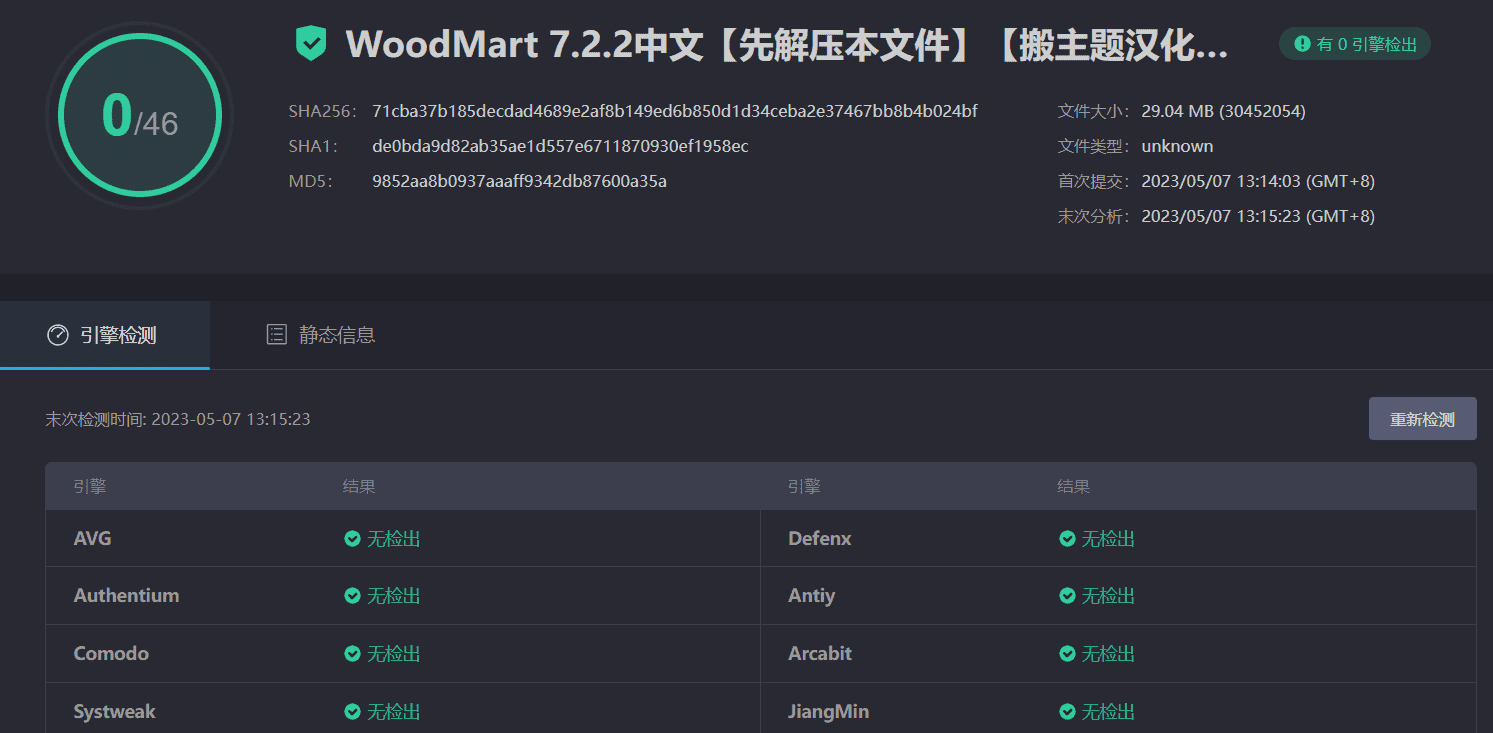
Task: Click the 首次提交 time 13:14:03
Action: point(1258,181)
